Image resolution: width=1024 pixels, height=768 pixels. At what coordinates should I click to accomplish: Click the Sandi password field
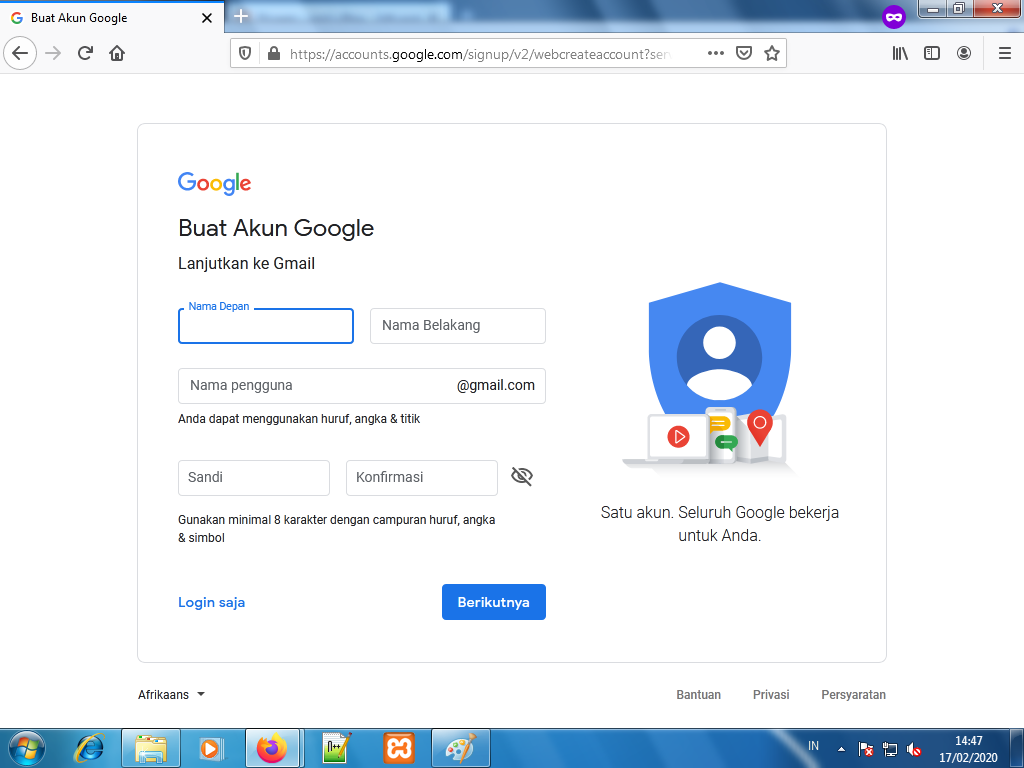(254, 478)
